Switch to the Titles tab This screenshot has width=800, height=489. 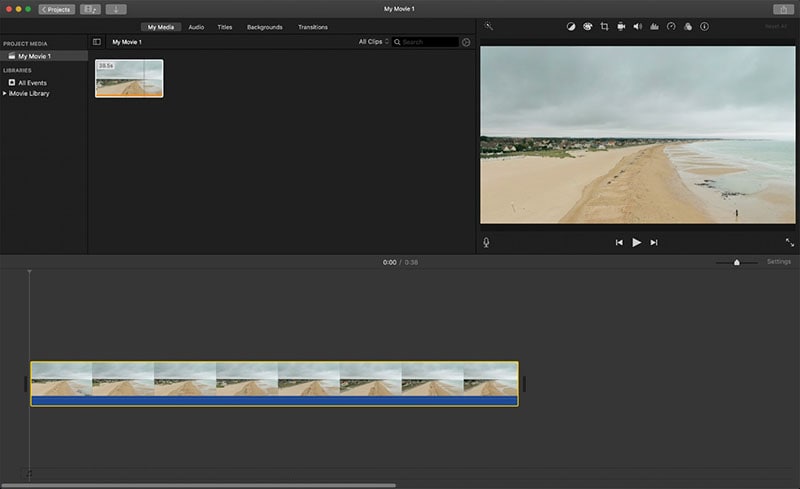(x=225, y=27)
